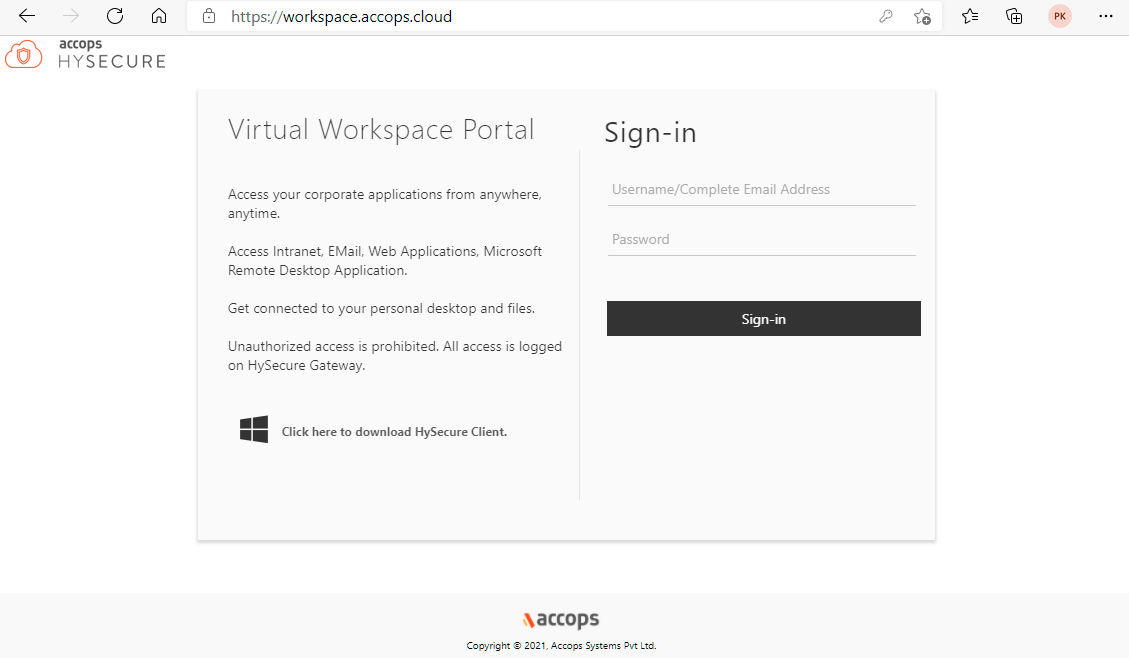Focus the Username/Complete Email Address field
The height and width of the screenshot is (658, 1129).
(761, 190)
